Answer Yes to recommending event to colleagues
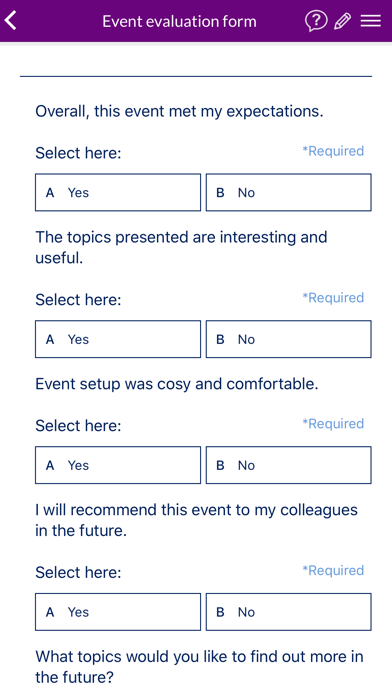The width and height of the screenshot is (392, 696). [x=118, y=612]
